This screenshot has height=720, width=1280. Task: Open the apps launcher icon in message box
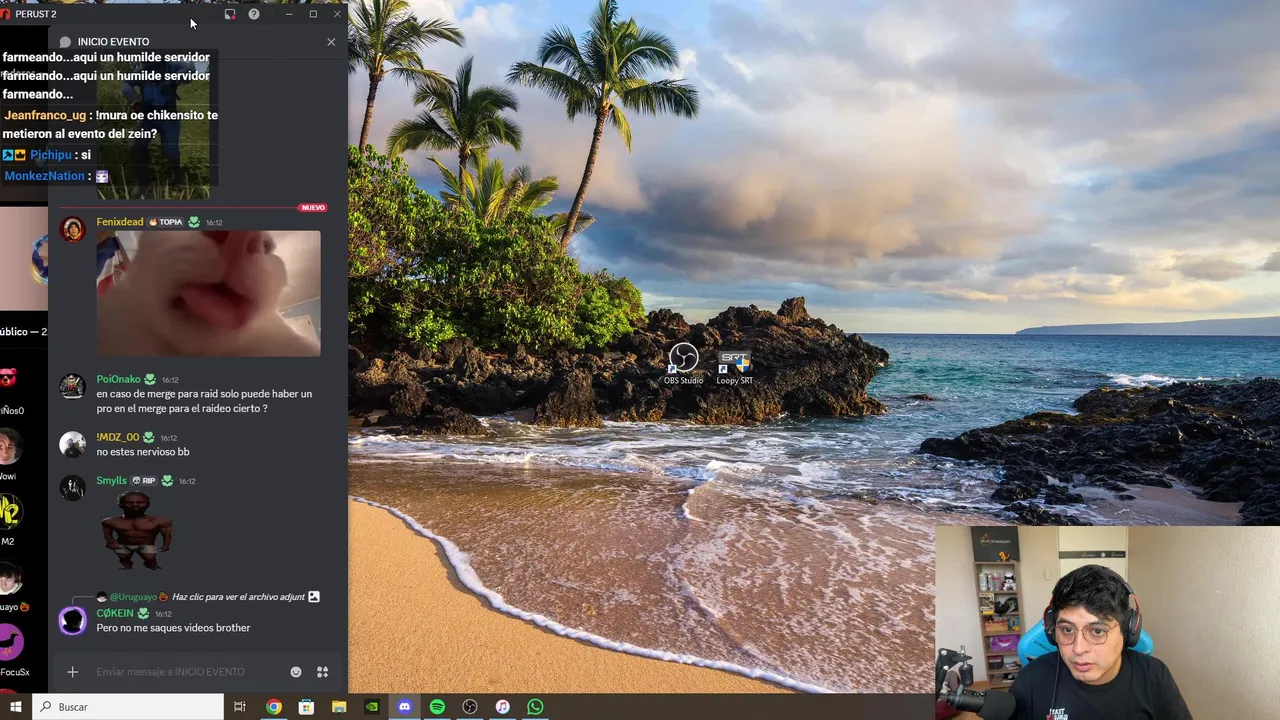(x=322, y=672)
